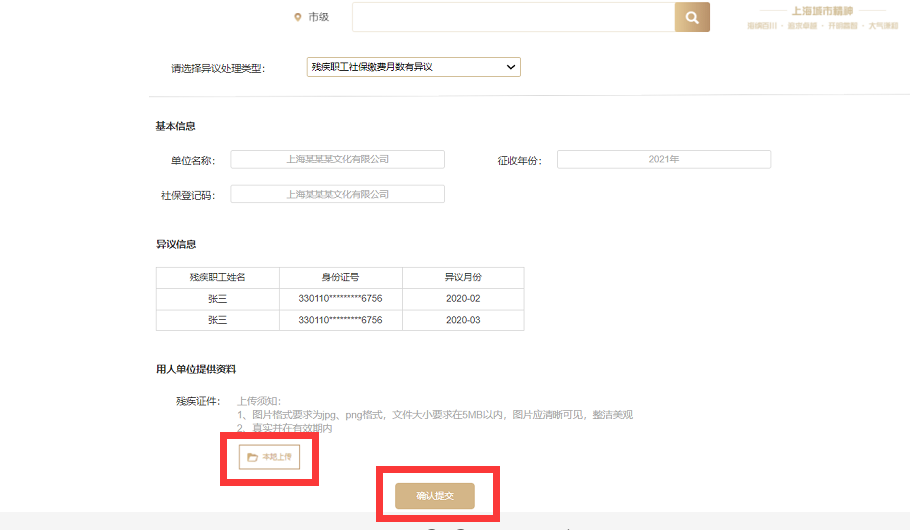This screenshot has height=530, width=910.
Task: Click the folder icon in 本地上传
Action: (252, 457)
